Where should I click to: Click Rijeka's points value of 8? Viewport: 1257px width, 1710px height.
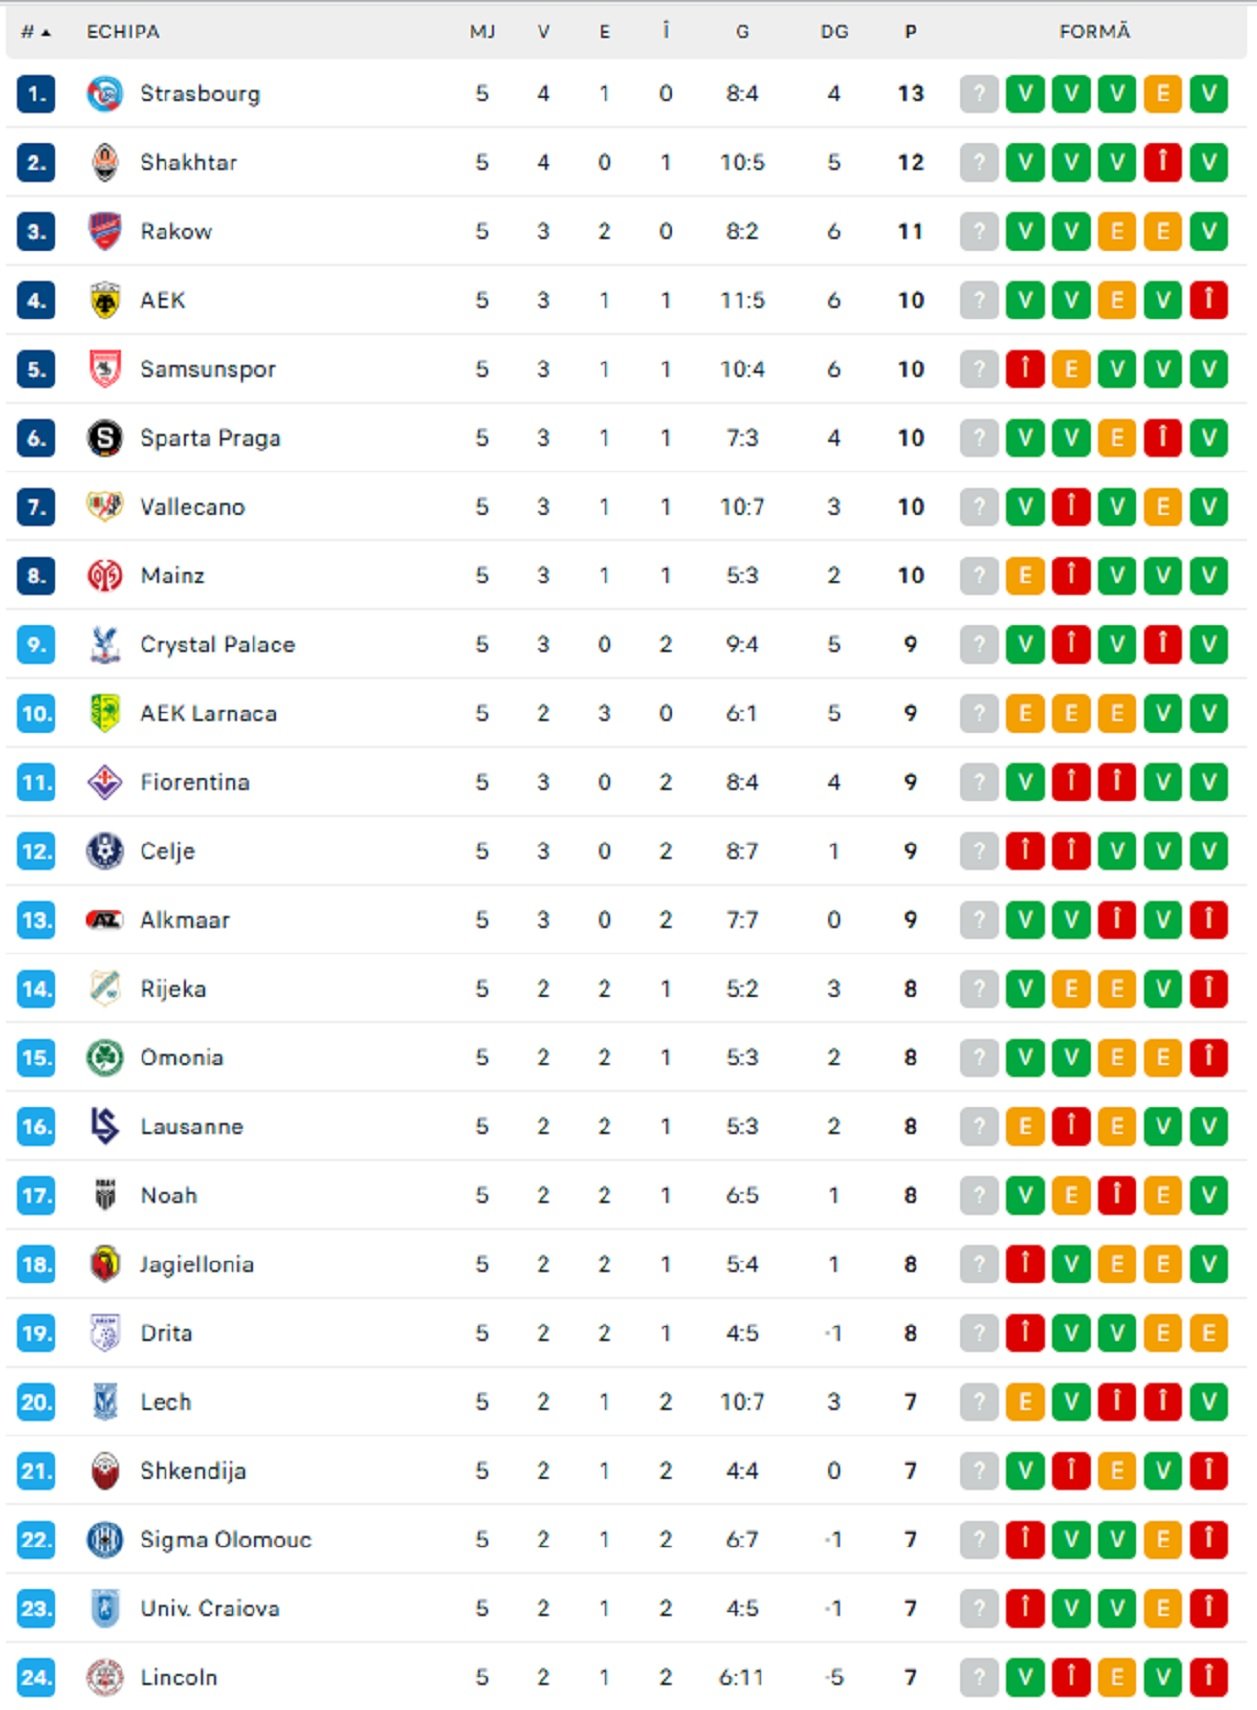click(908, 988)
